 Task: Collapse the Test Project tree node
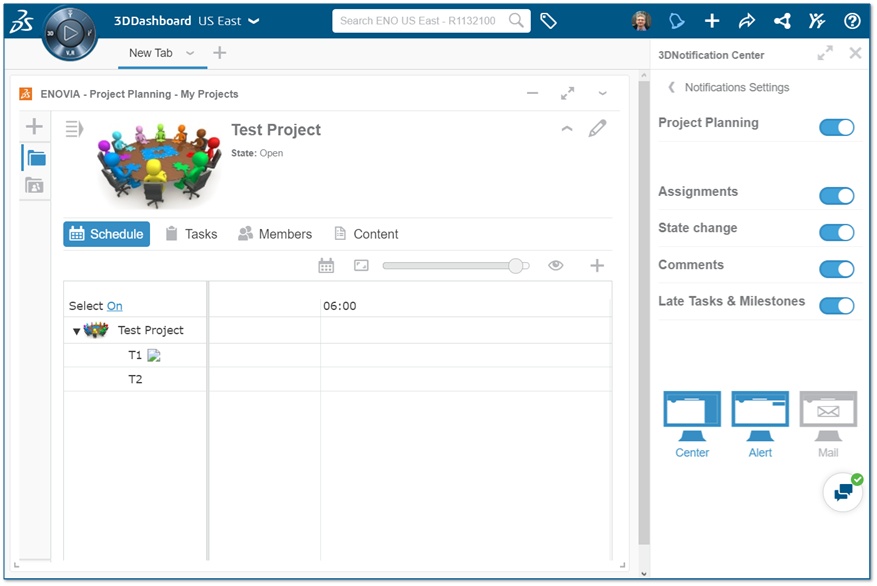(76, 331)
